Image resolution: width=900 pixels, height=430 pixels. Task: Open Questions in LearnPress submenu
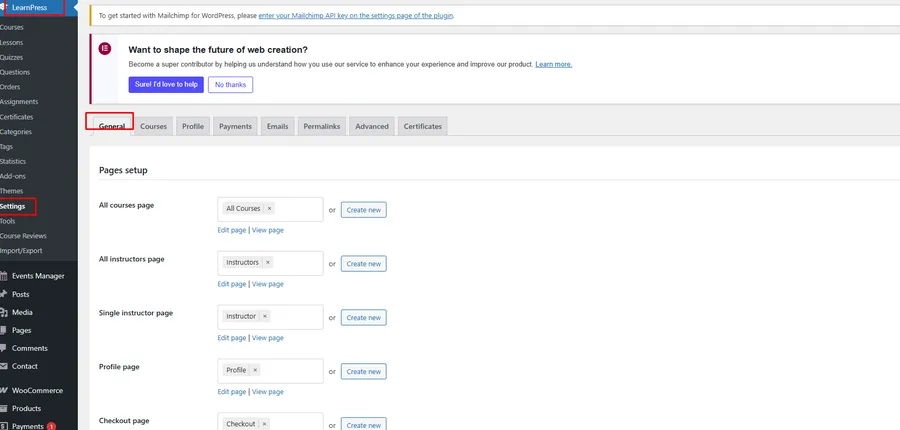click(15, 72)
